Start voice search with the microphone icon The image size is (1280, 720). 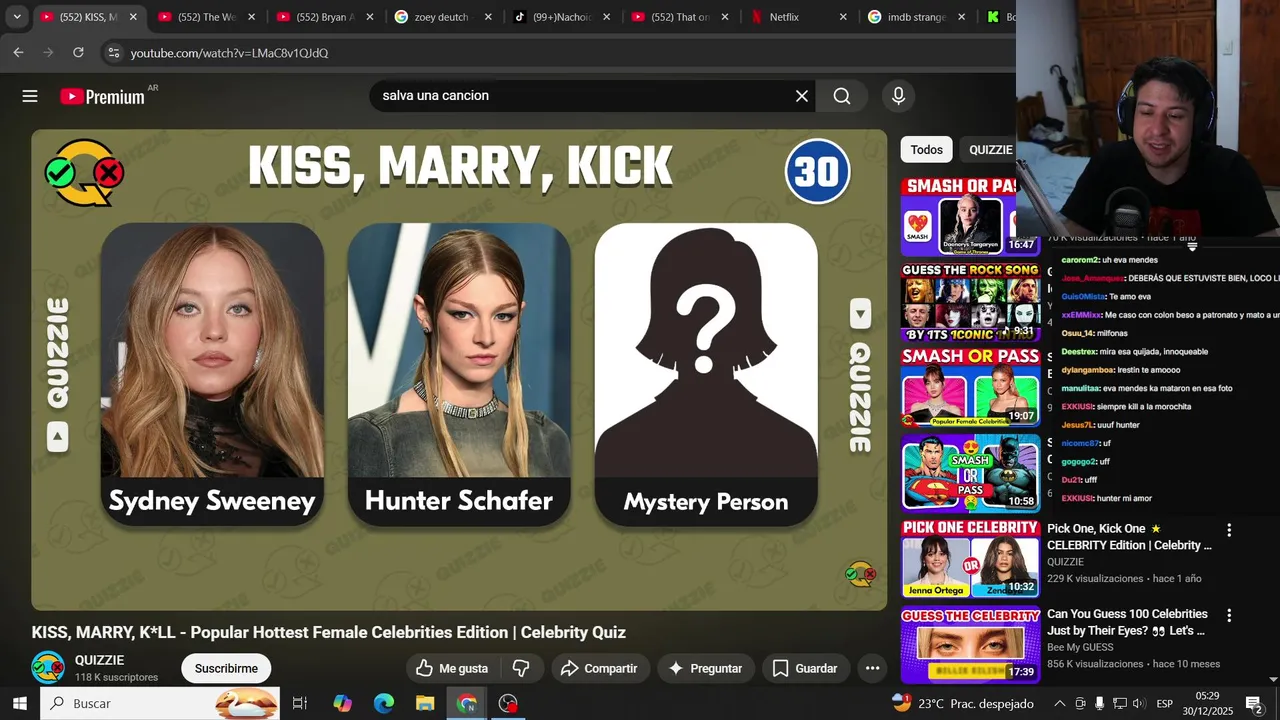click(x=898, y=96)
